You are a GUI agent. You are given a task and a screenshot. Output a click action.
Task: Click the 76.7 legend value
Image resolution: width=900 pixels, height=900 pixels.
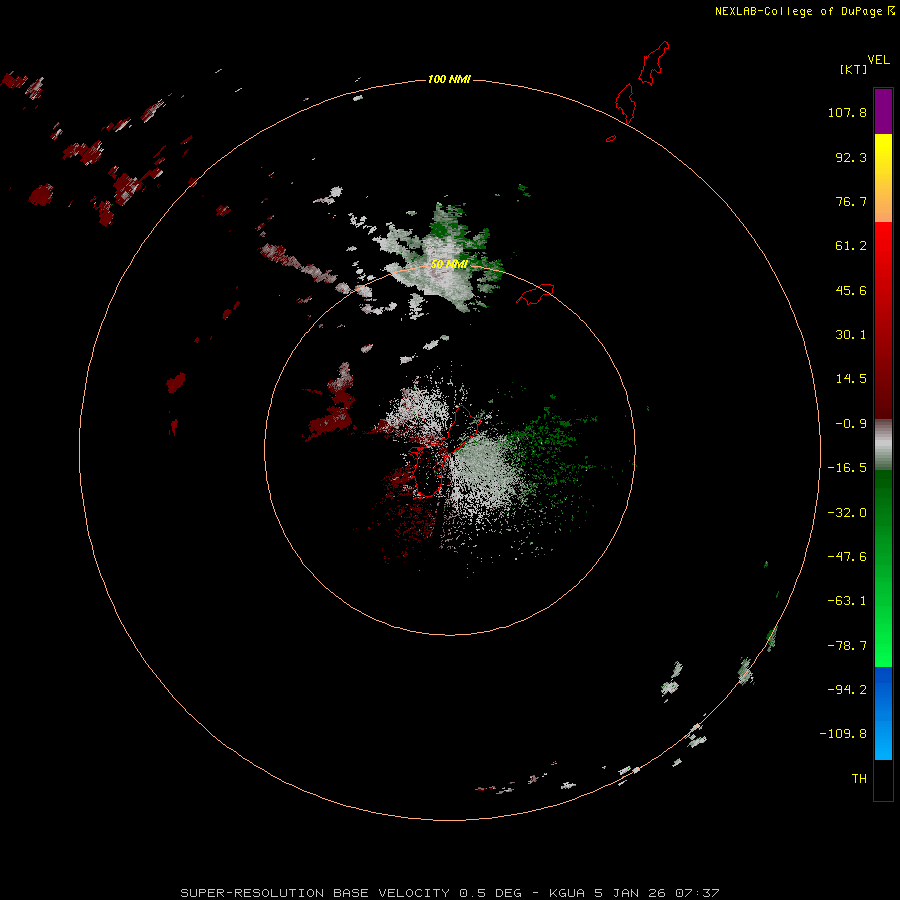pyautogui.click(x=851, y=201)
